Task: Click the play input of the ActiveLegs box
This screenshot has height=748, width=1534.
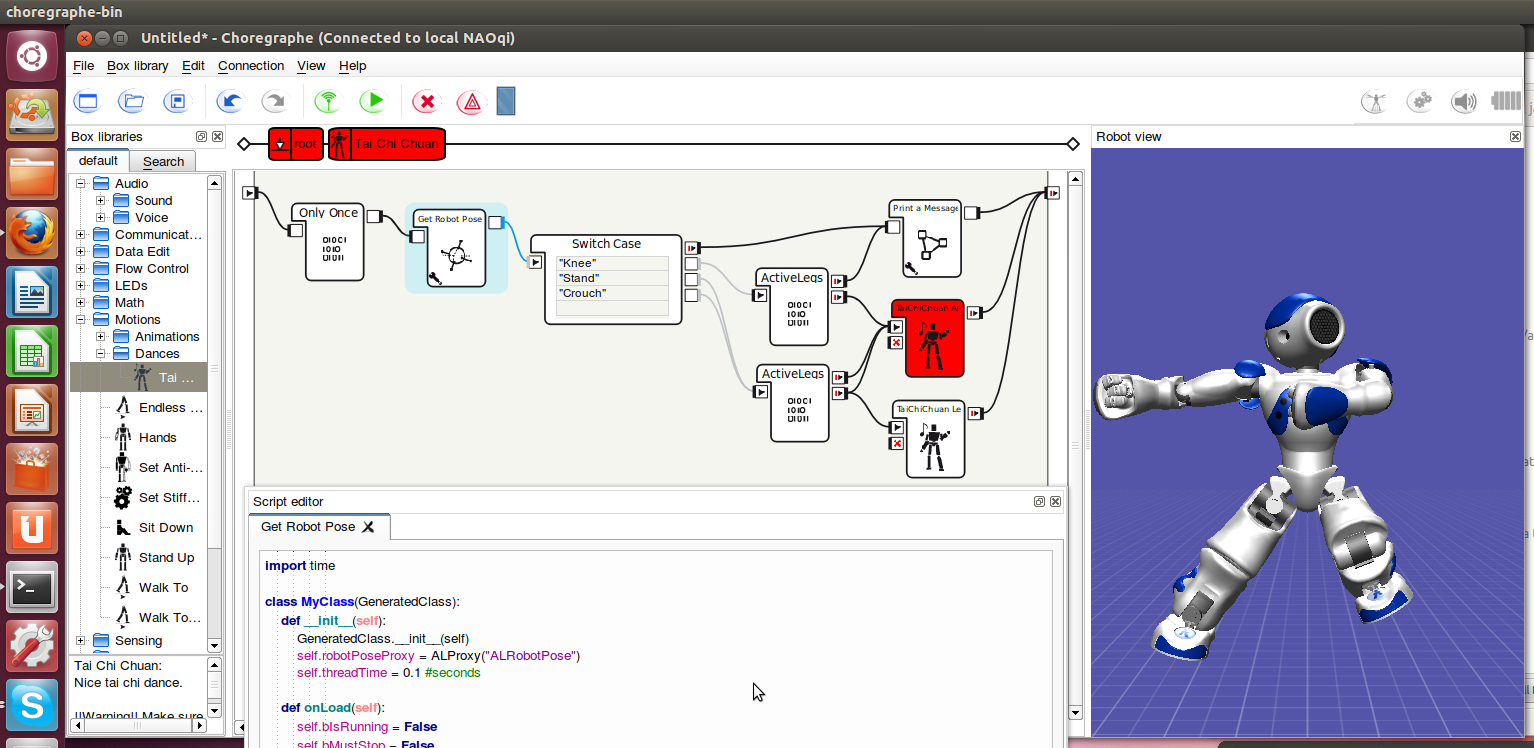Action: coord(759,294)
